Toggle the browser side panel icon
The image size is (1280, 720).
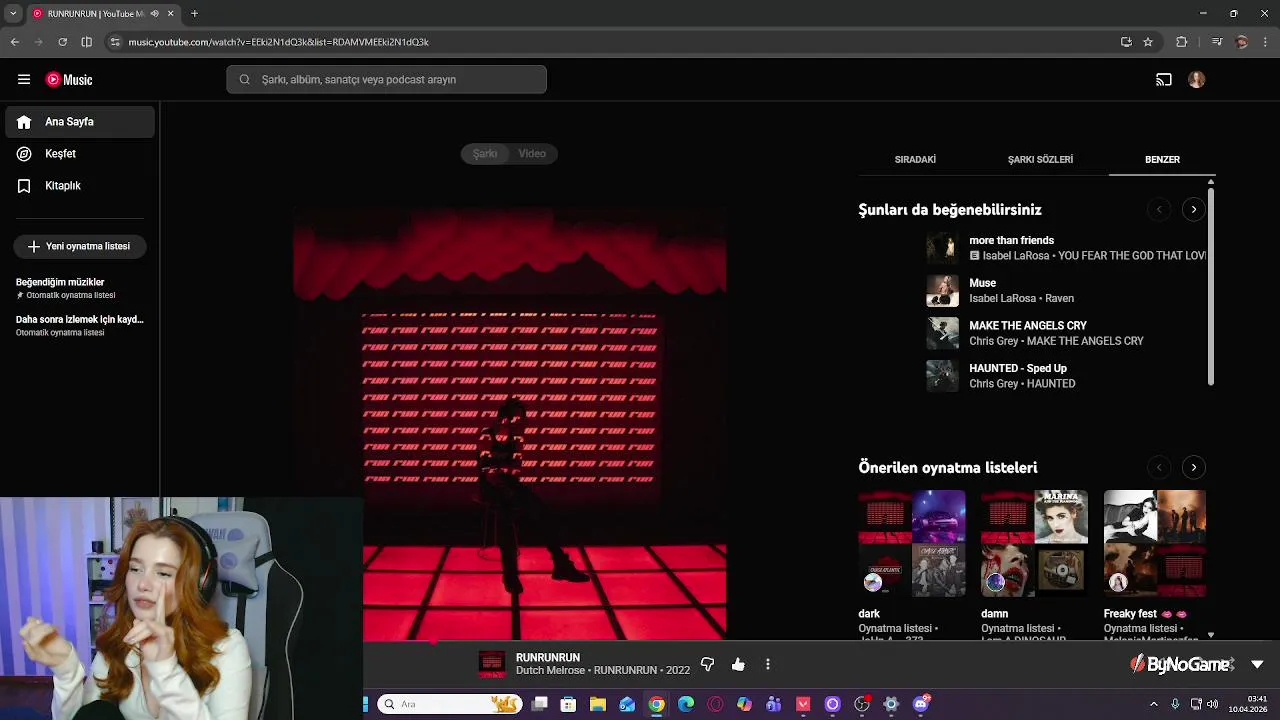(86, 42)
